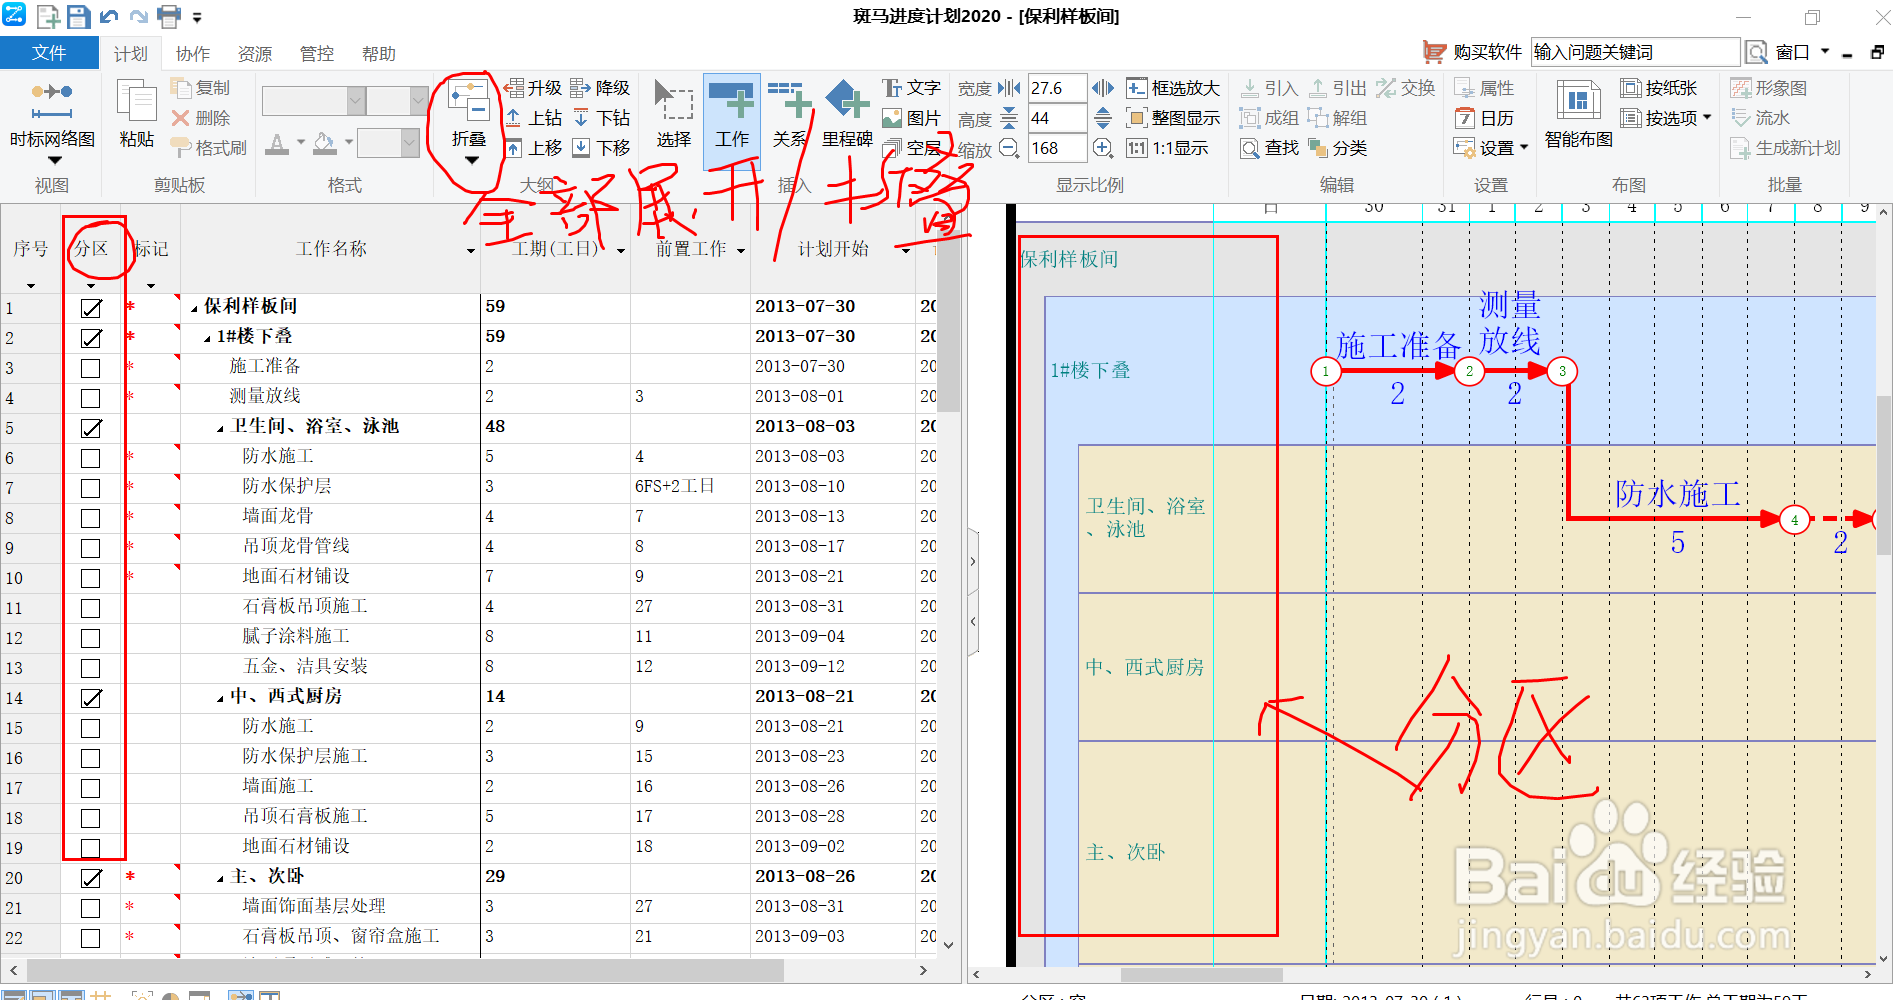Click zoom-in magnifier beside 168
Viewport: 1893px width, 1000px height.
[x=1103, y=148]
